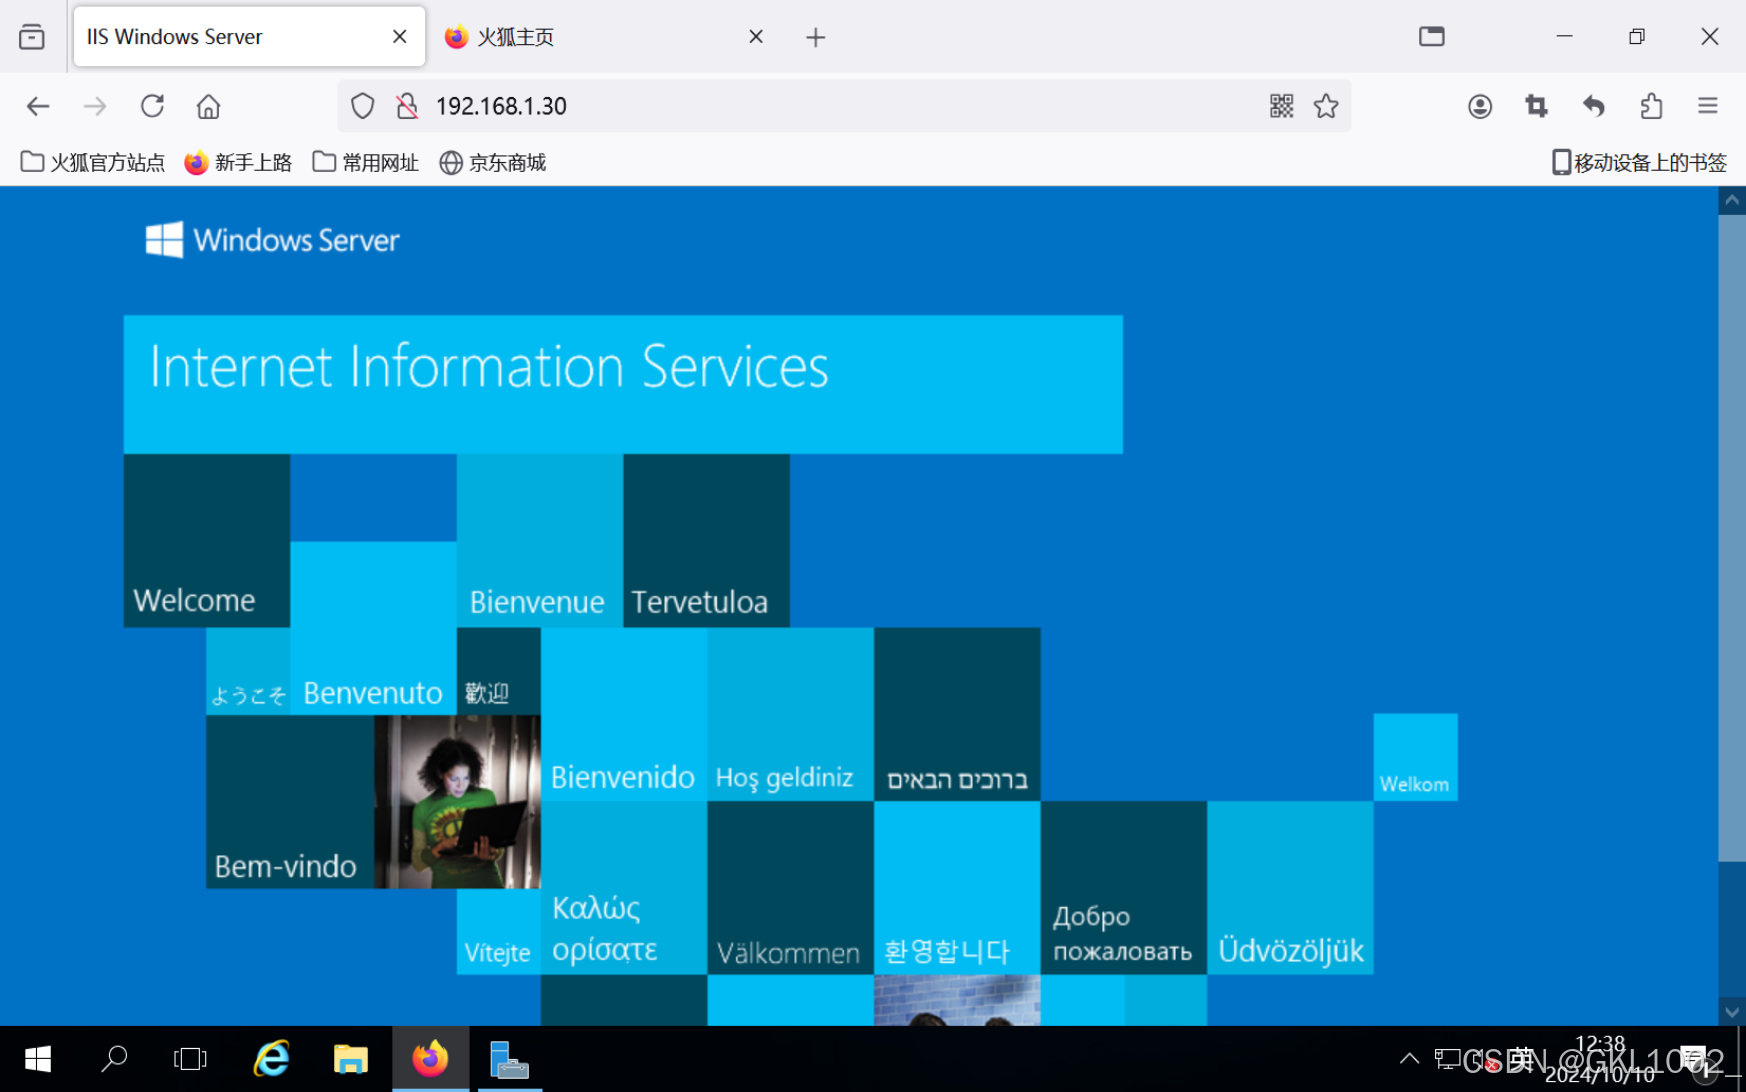Click the Benvenuto tile
Screen dimensions: 1746x1092
[373, 628]
